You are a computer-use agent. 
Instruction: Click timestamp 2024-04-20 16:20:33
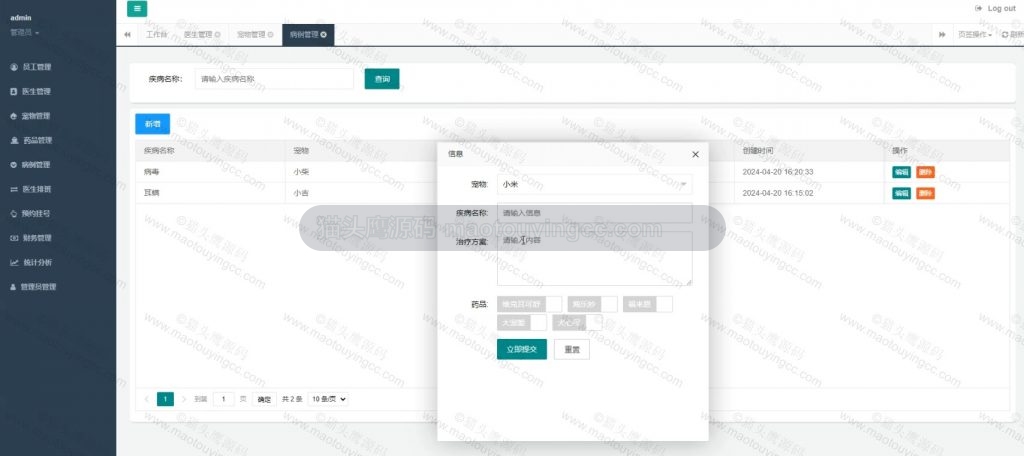click(x=778, y=172)
